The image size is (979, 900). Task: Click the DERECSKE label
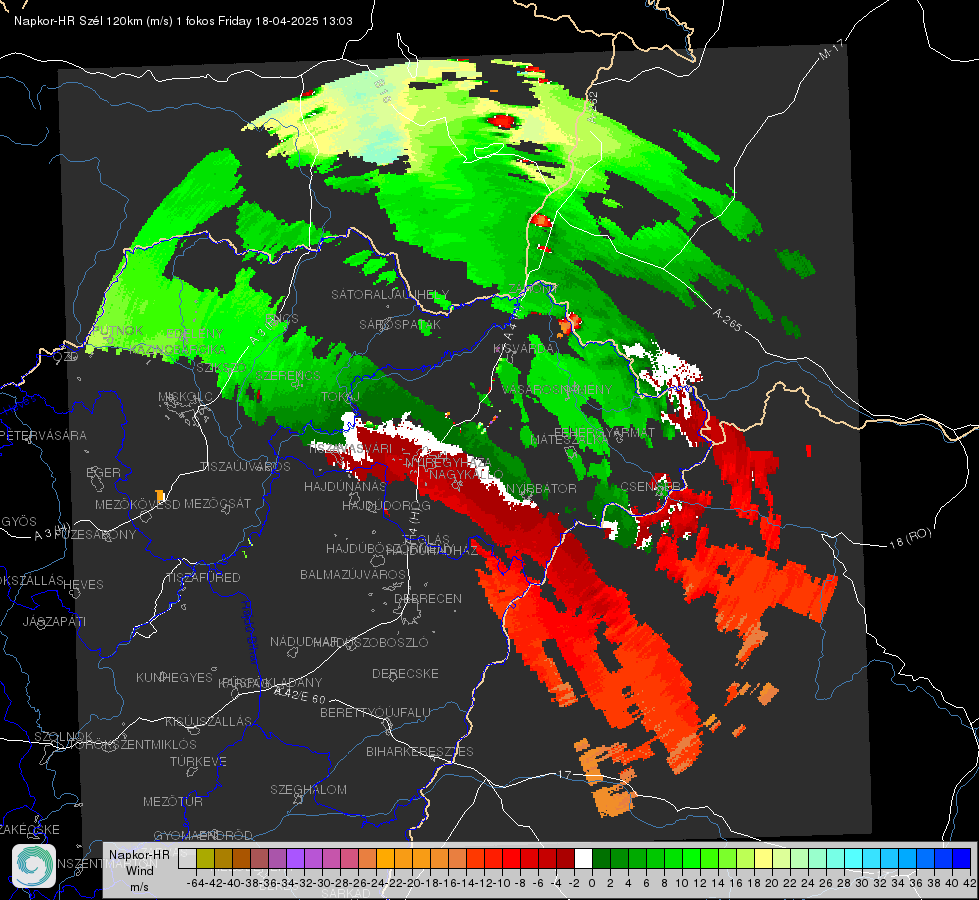(405, 674)
